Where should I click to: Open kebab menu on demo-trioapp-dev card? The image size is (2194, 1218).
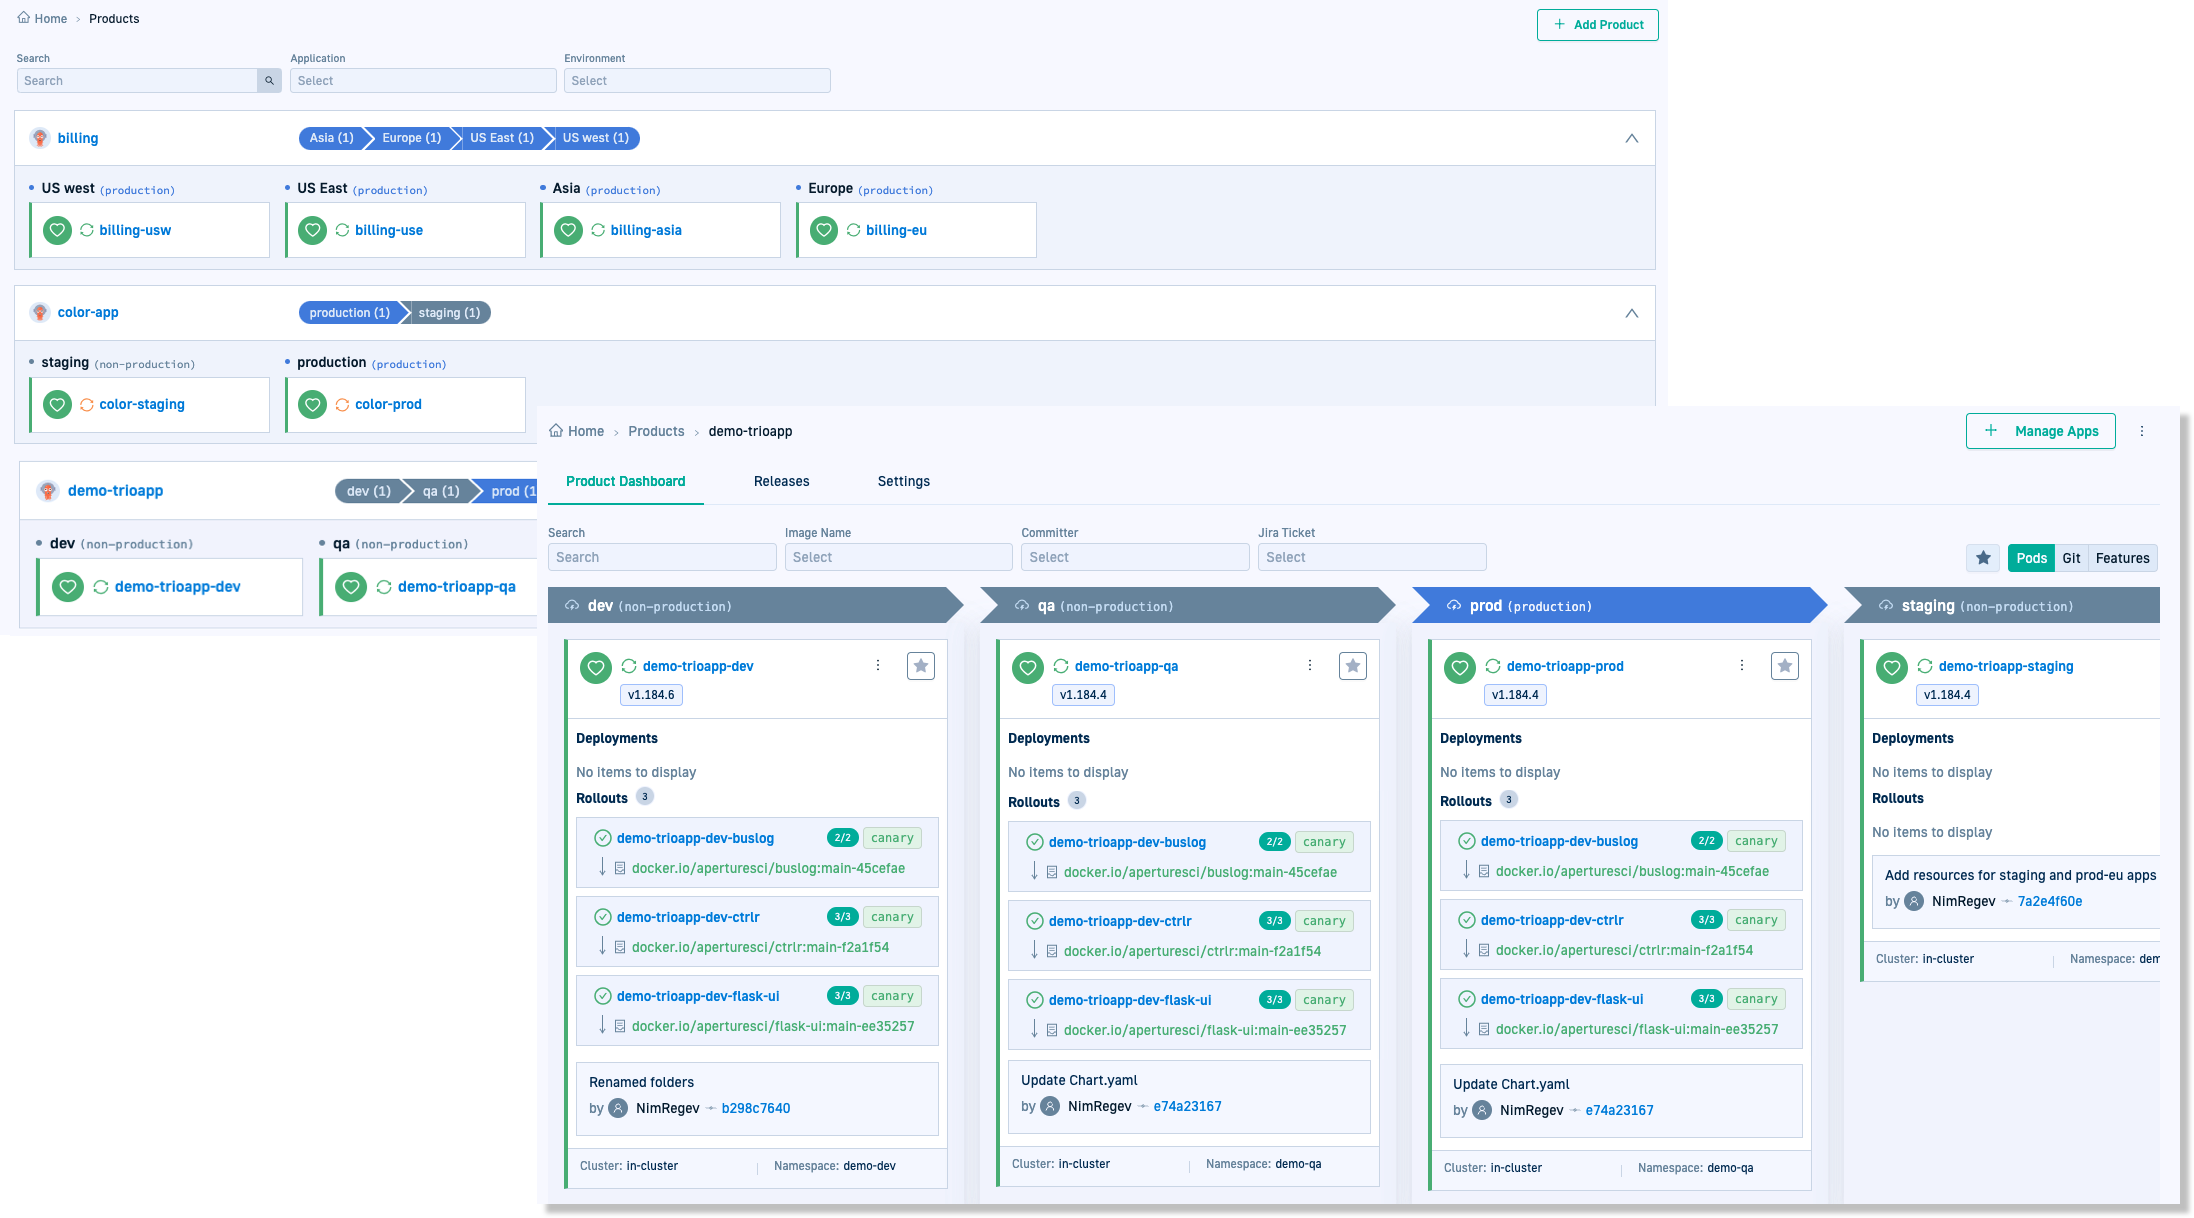pyautogui.click(x=878, y=666)
